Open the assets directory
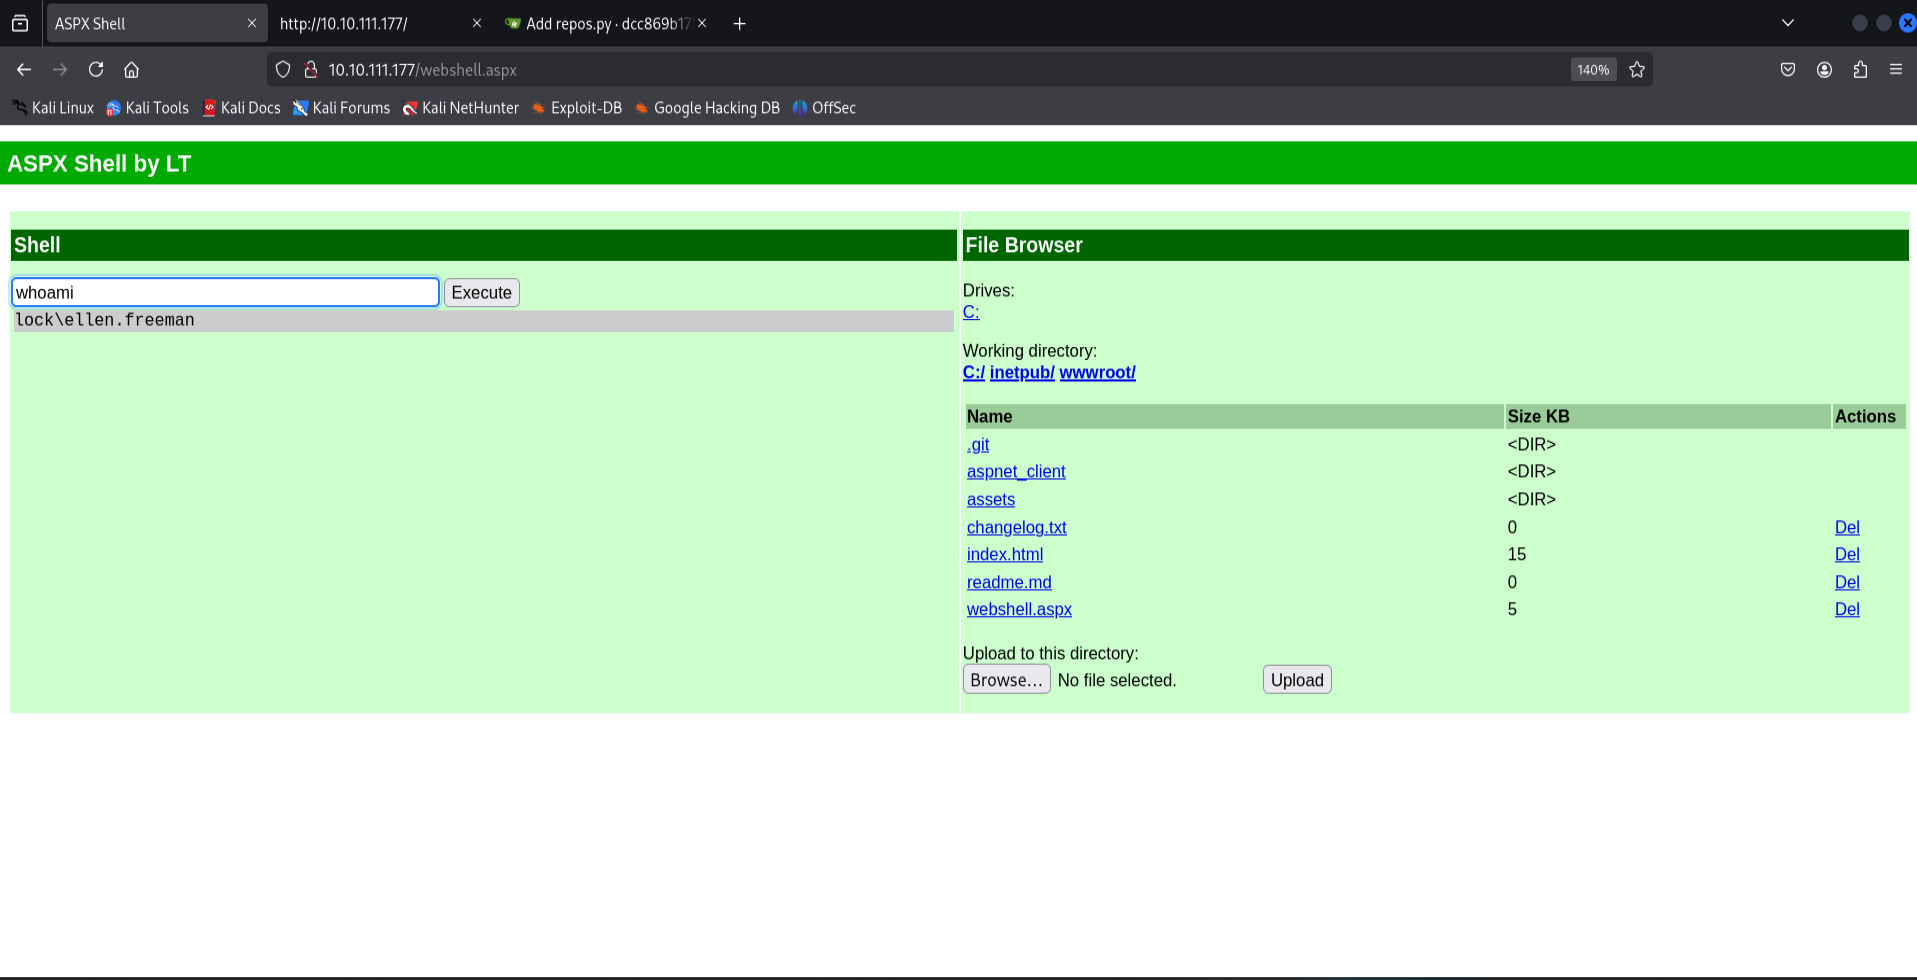 pos(991,500)
